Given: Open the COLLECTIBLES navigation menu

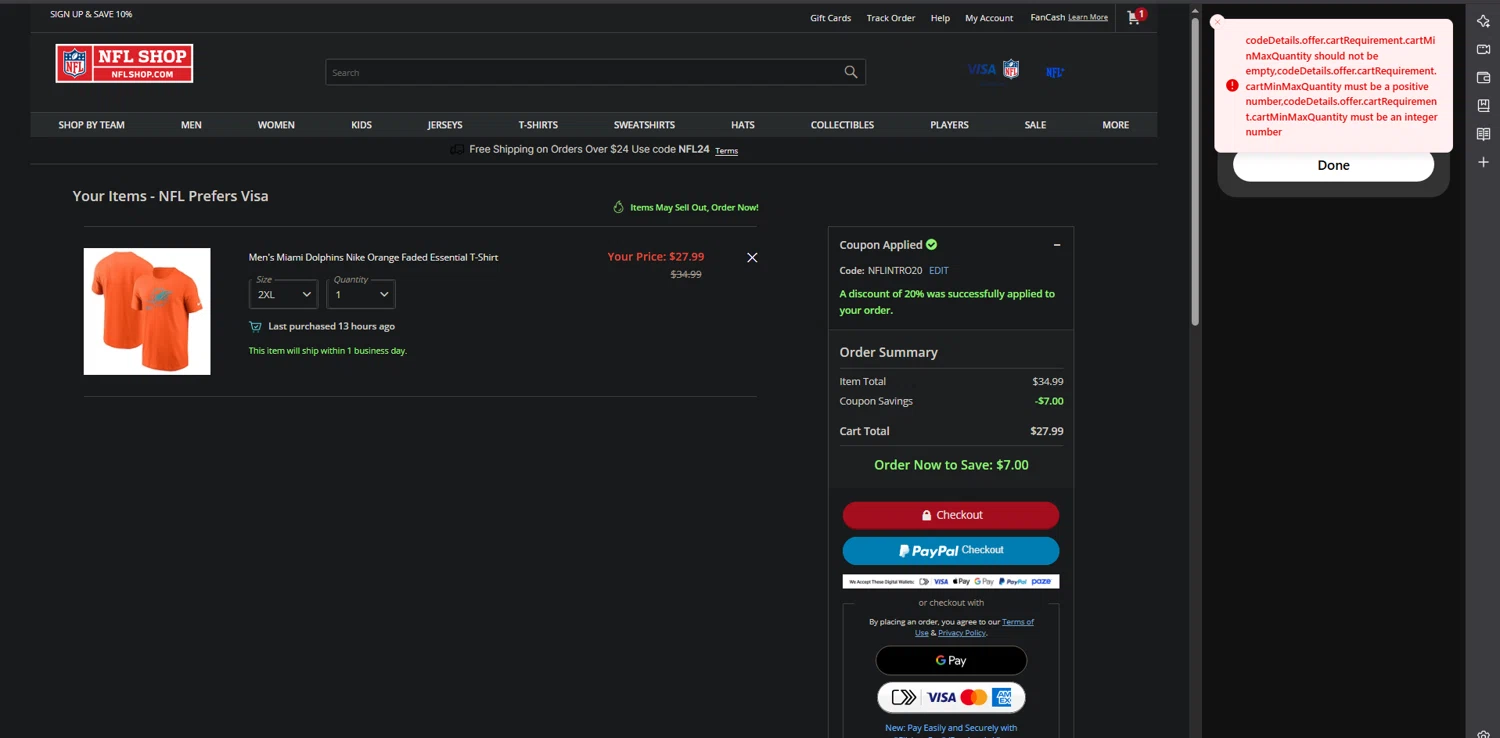Looking at the screenshot, I should (842, 125).
